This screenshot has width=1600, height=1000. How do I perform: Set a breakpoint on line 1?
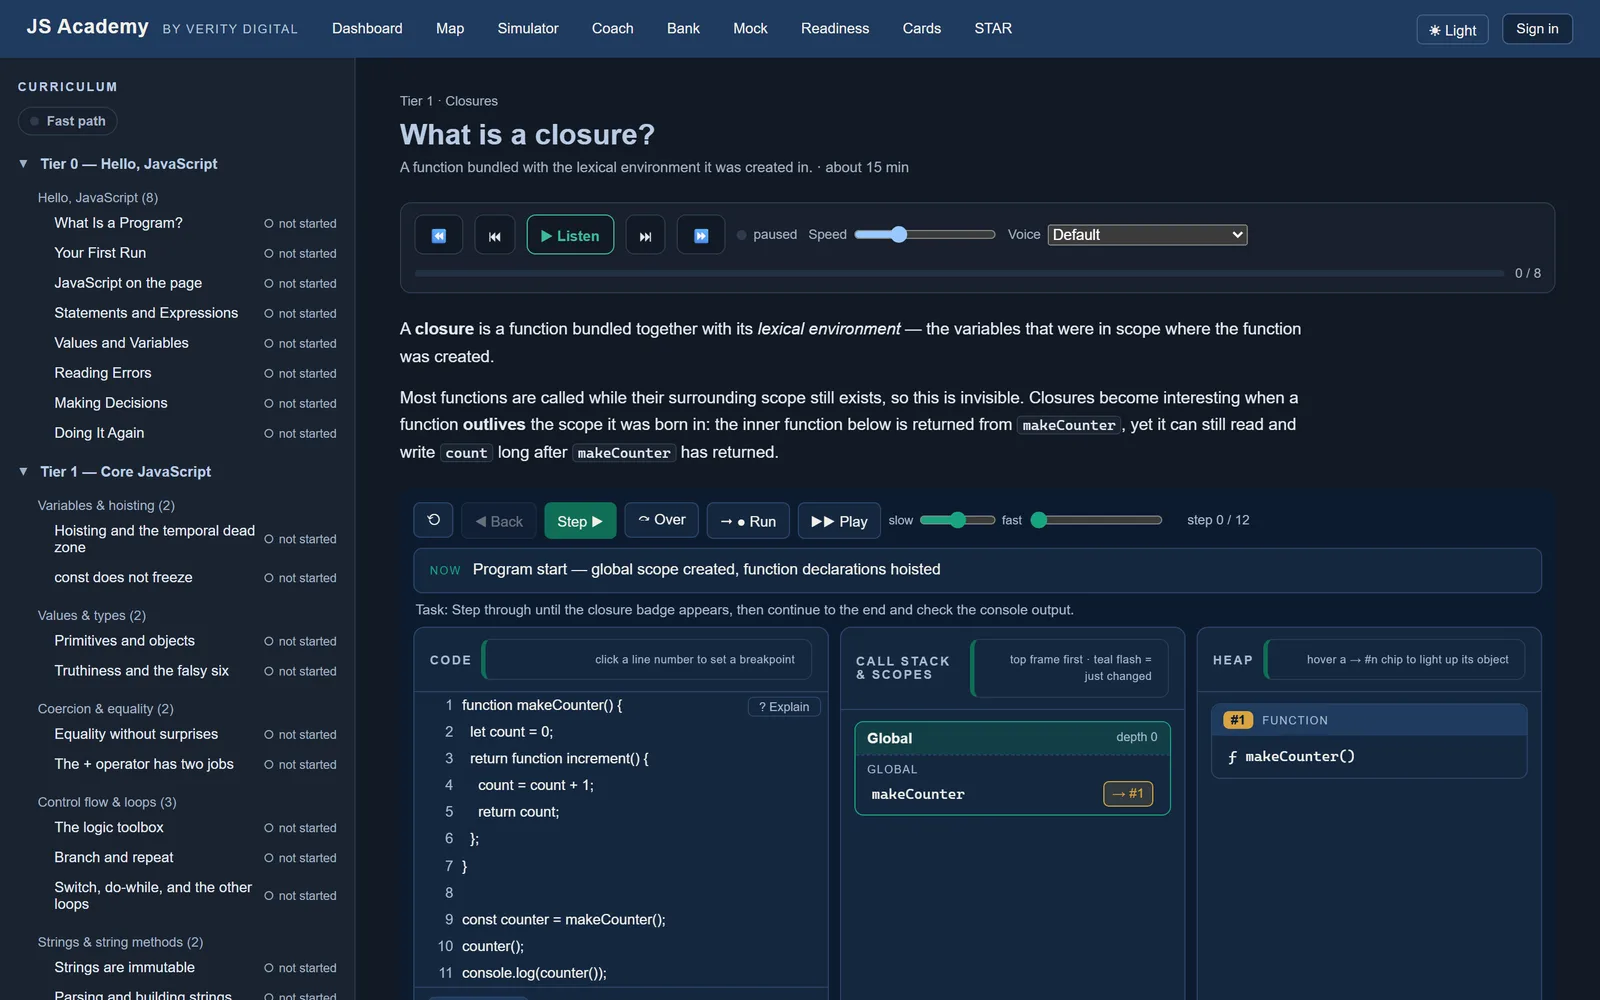point(449,705)
